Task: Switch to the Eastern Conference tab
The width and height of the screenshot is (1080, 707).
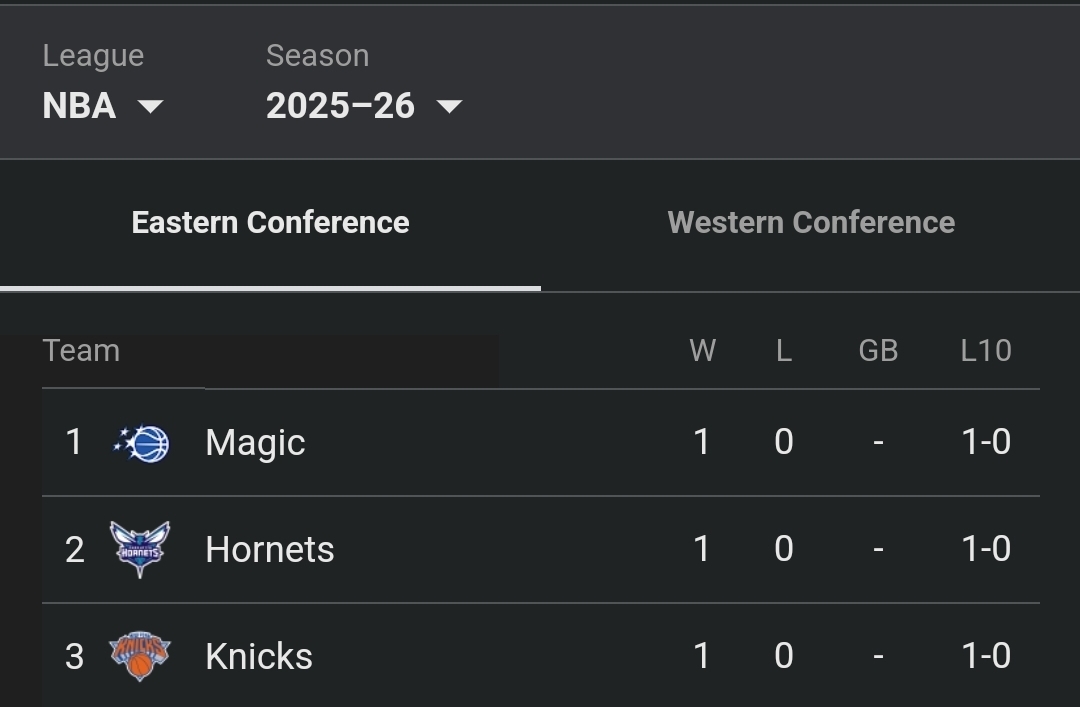Action: click(270, 222)
